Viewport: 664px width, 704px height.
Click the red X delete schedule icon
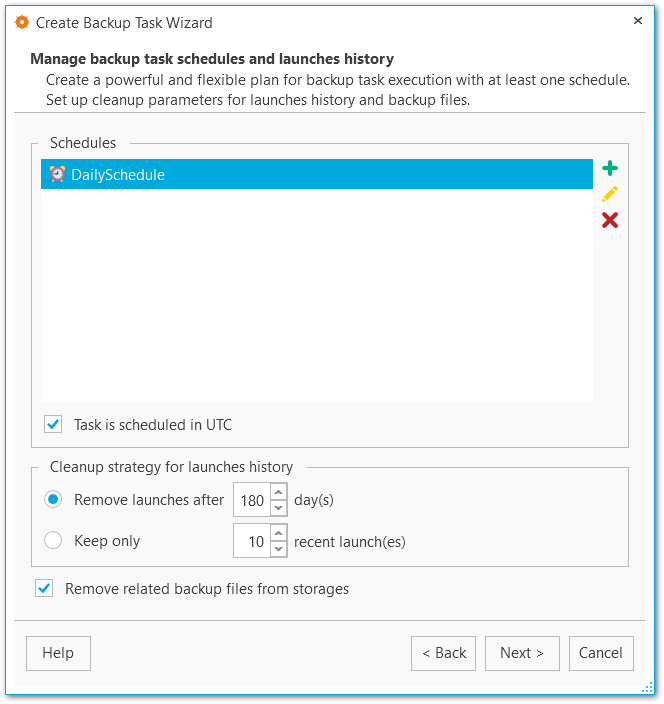[x=610, y=220]
